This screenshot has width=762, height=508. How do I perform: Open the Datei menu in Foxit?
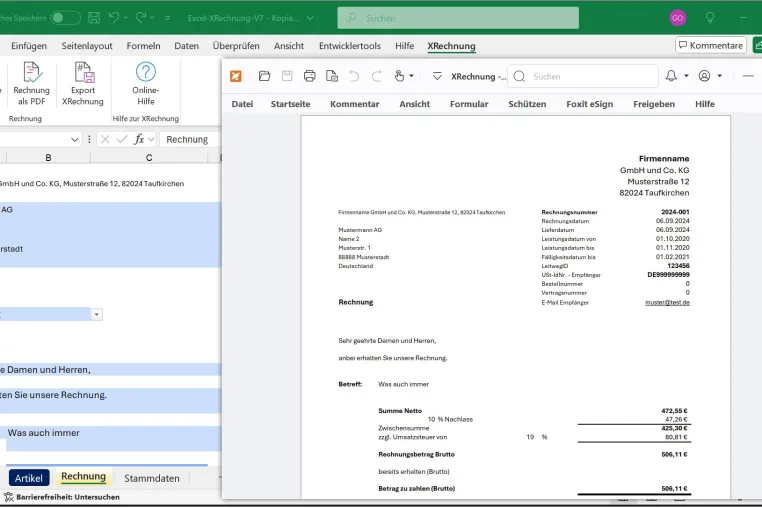pyautogui.click(x=242, y=104)
